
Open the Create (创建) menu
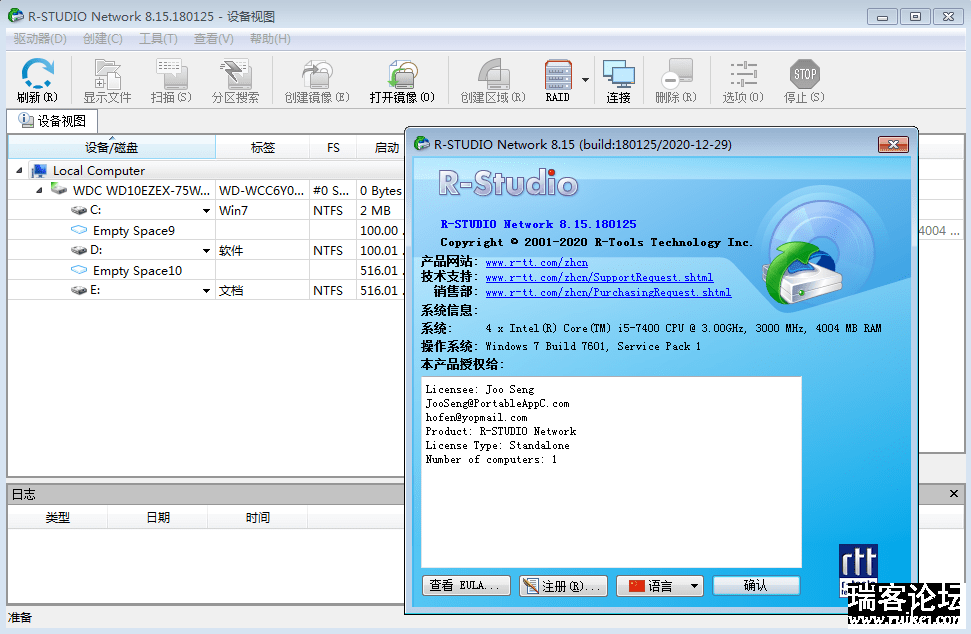(x=102, y=38)
